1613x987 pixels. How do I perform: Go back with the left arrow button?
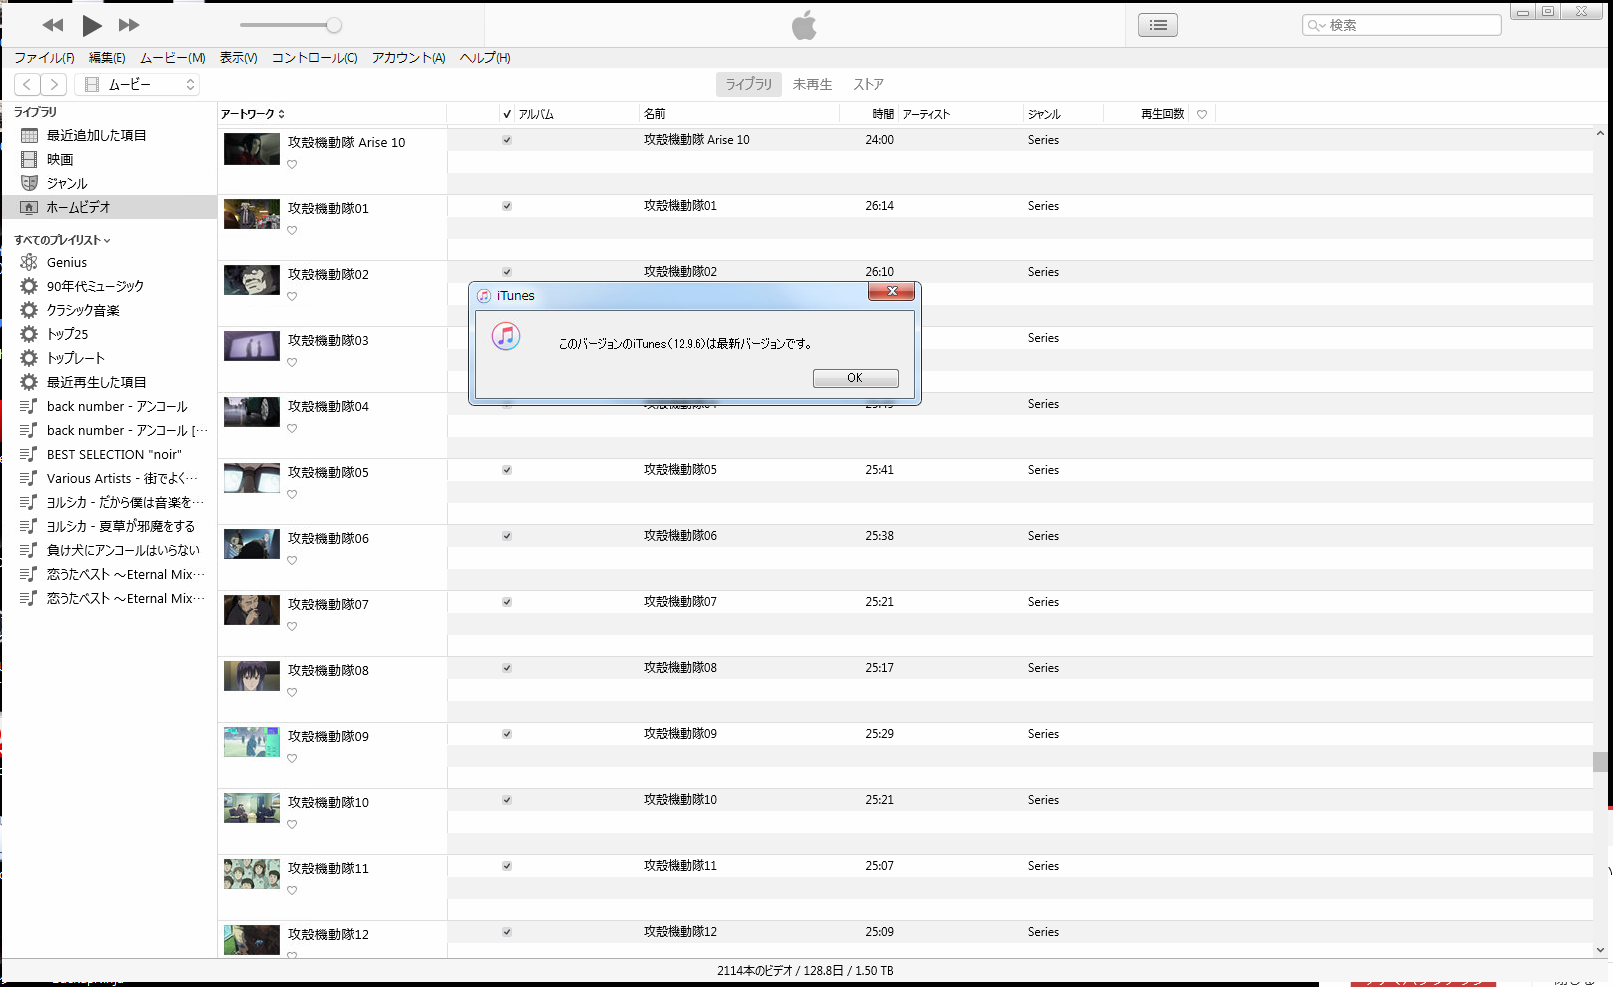[x=28, y=85]
